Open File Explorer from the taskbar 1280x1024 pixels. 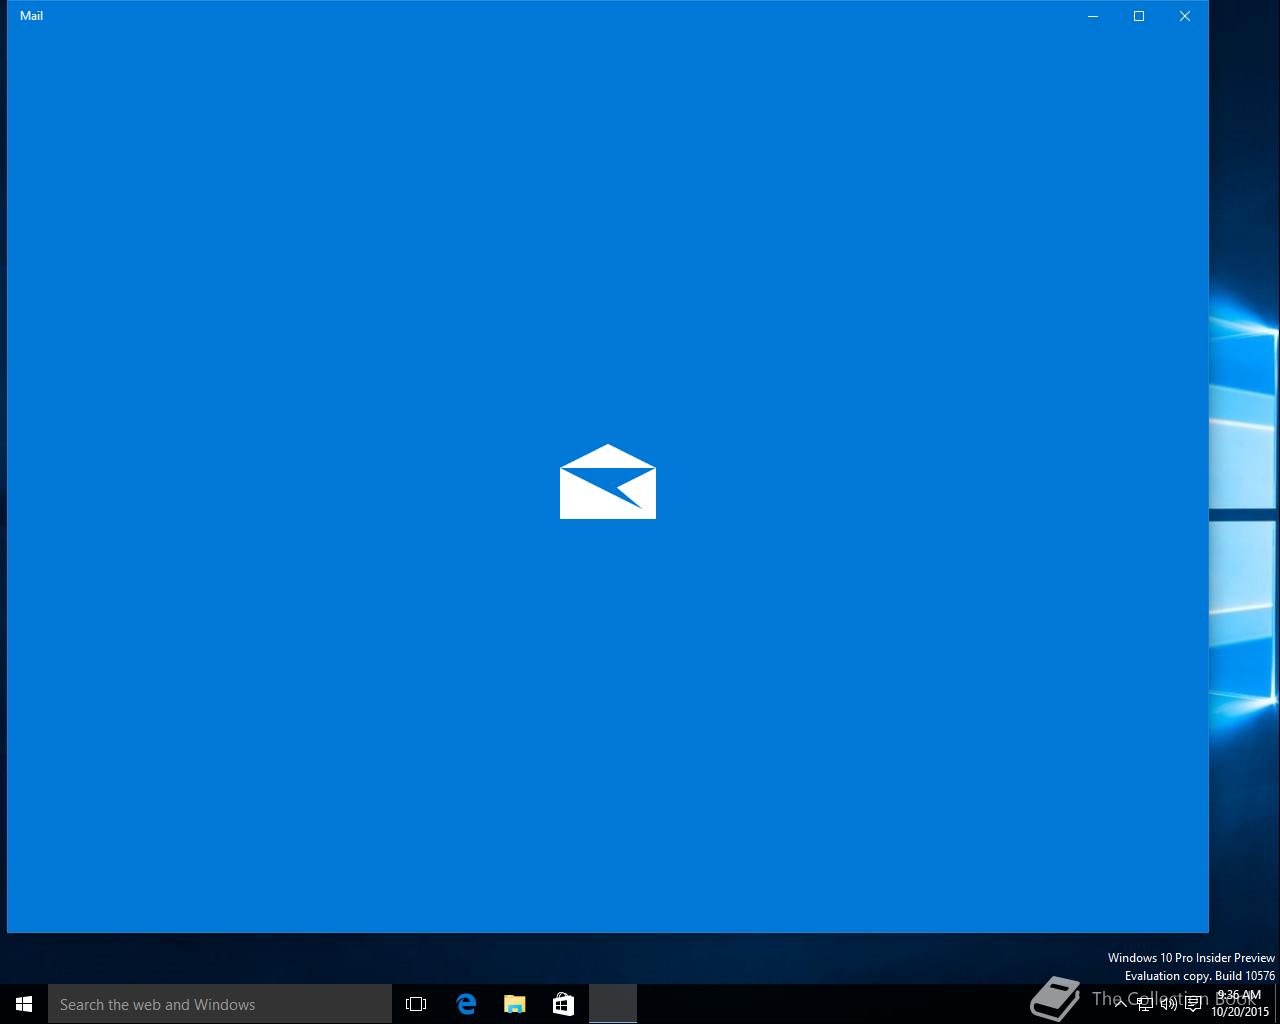(x=514, y=1004)
